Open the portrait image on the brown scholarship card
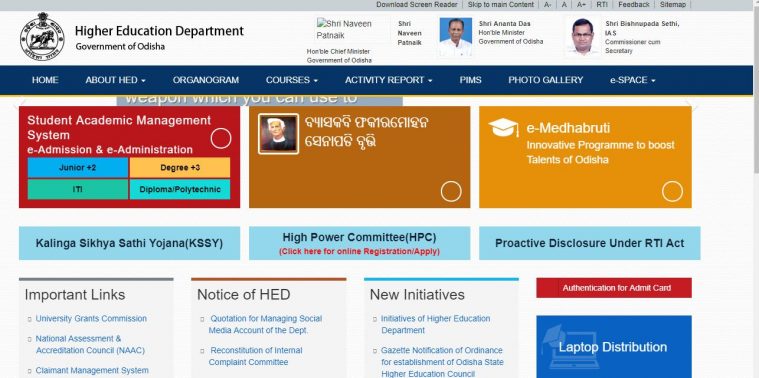The width and height of the screenshot is (759, 378). 278,134
